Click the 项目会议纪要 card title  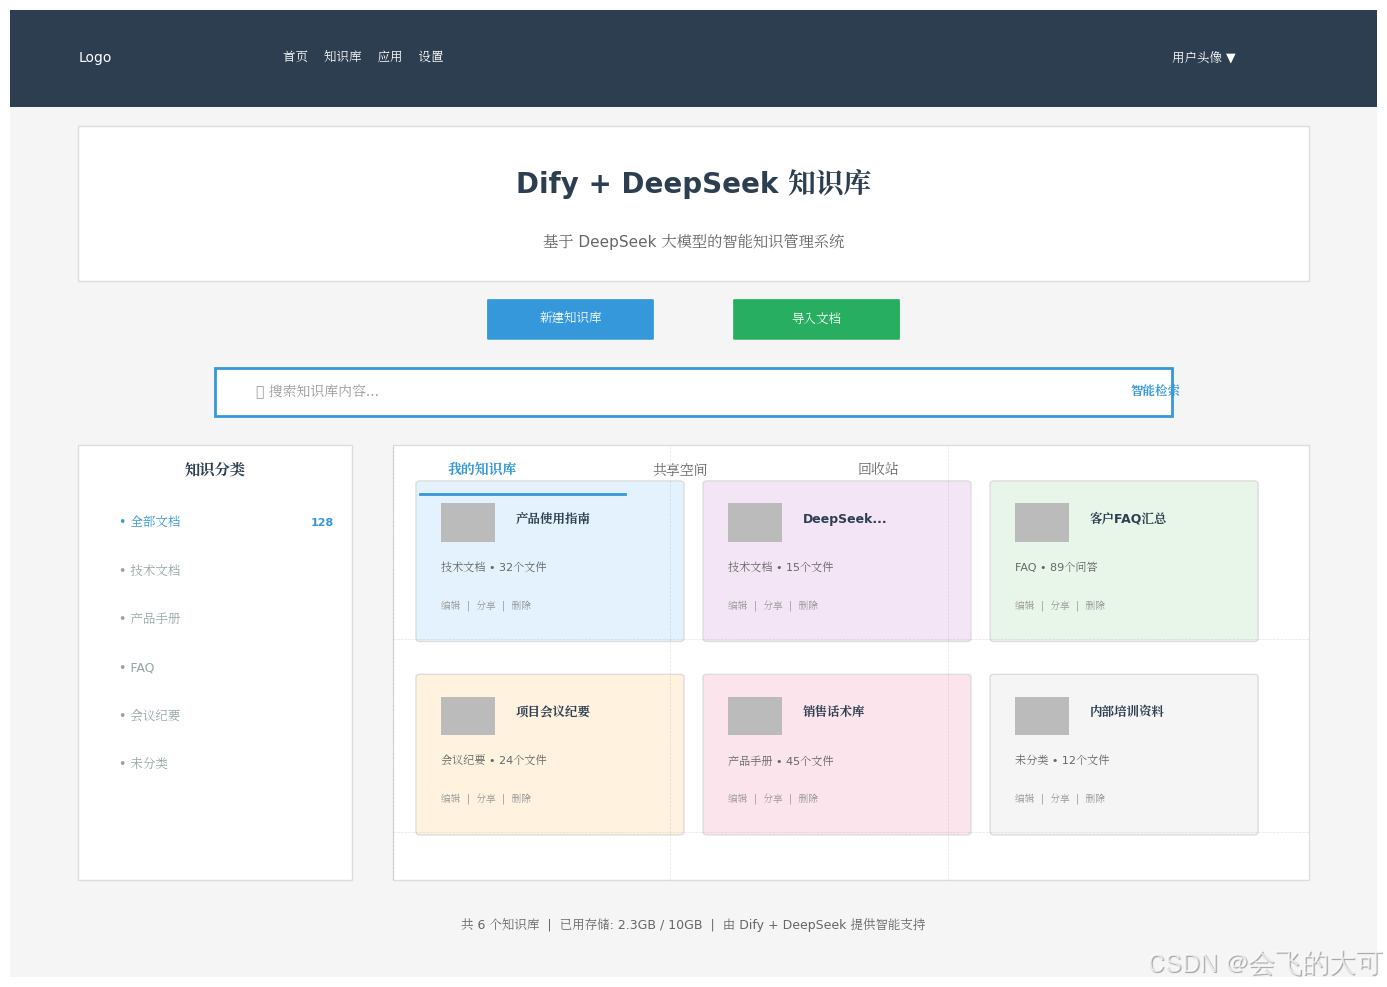pyautogui.click(x=553, y=712)
